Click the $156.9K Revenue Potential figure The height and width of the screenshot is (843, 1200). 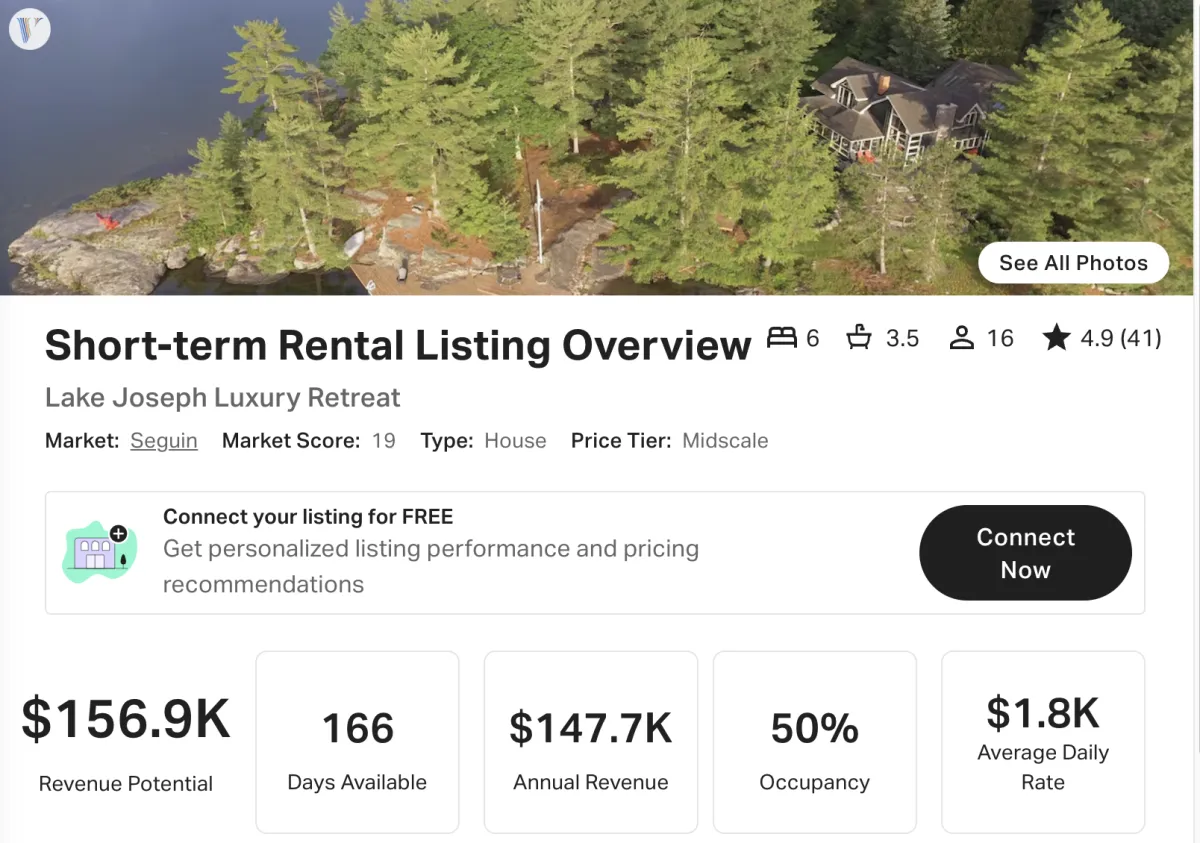(x=126, y=720)
